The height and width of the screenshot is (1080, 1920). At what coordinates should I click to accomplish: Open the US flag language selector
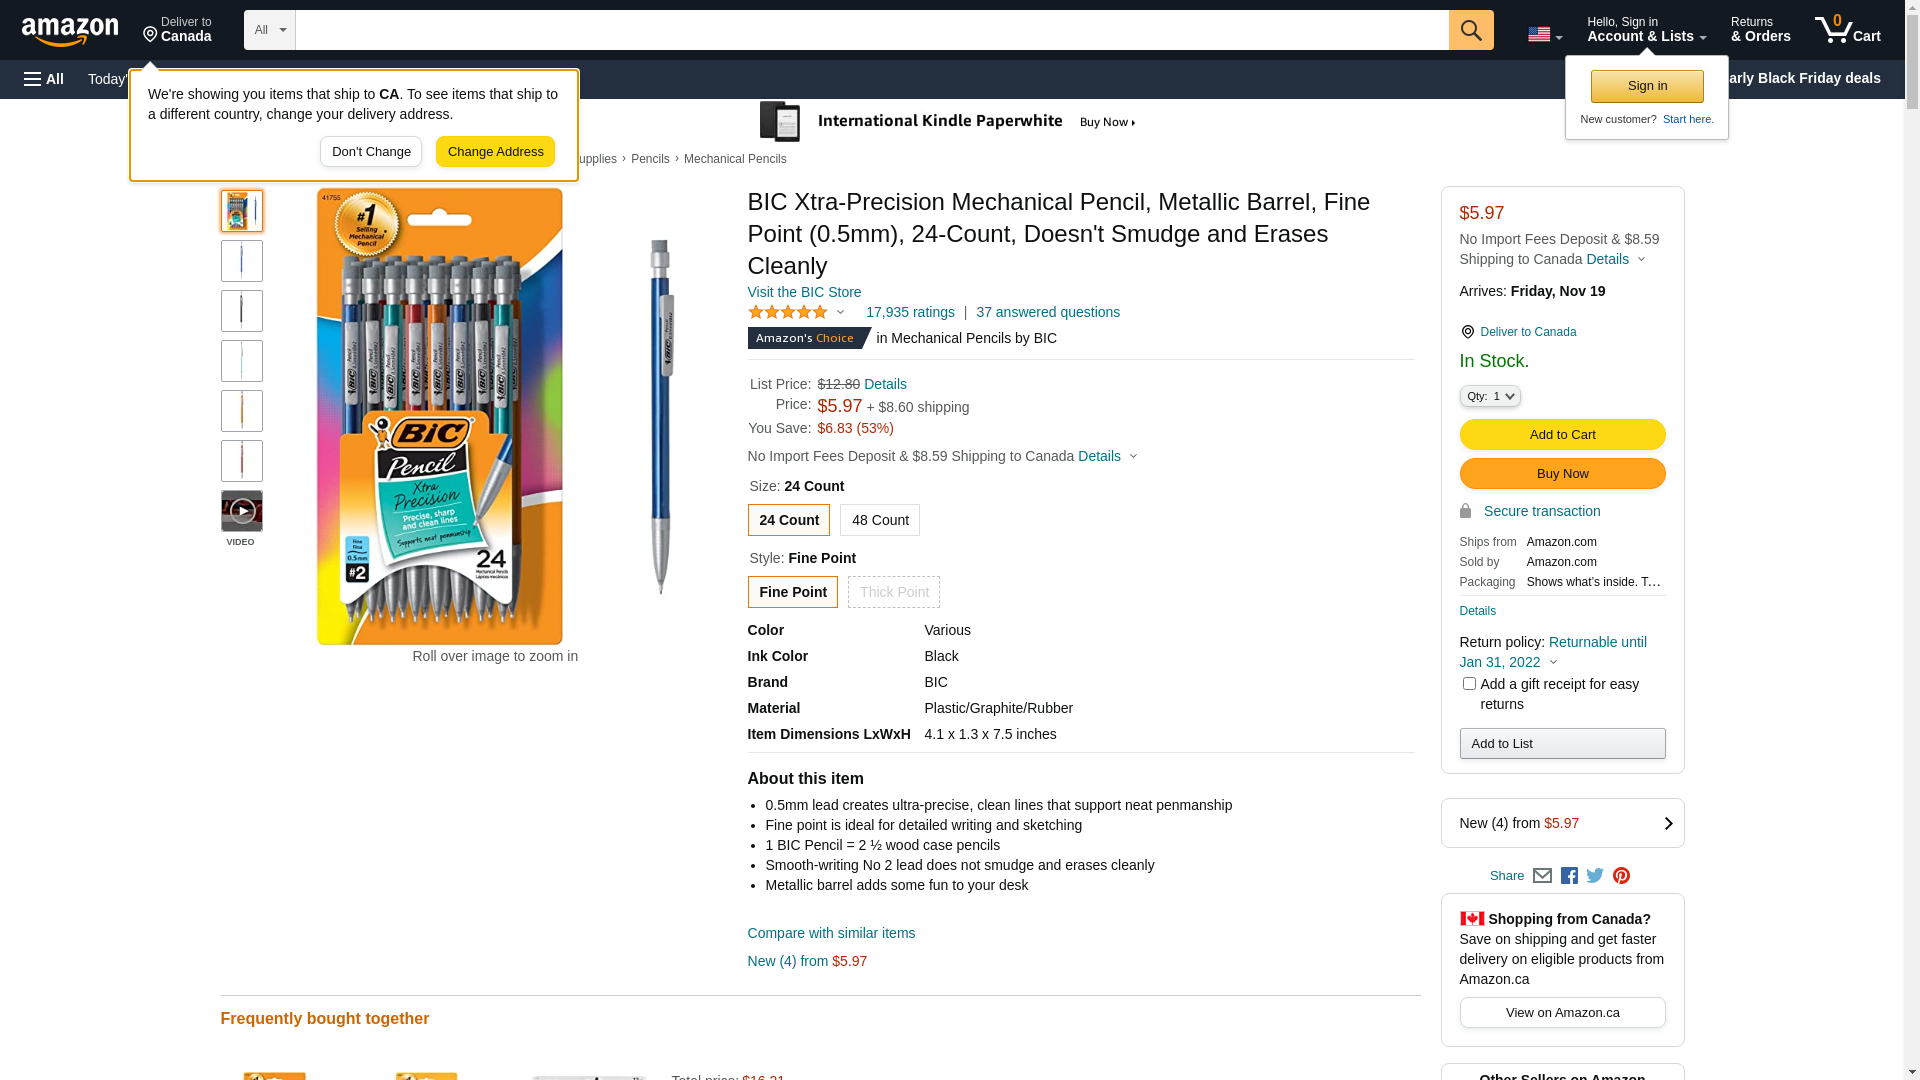click(1544, 34)
